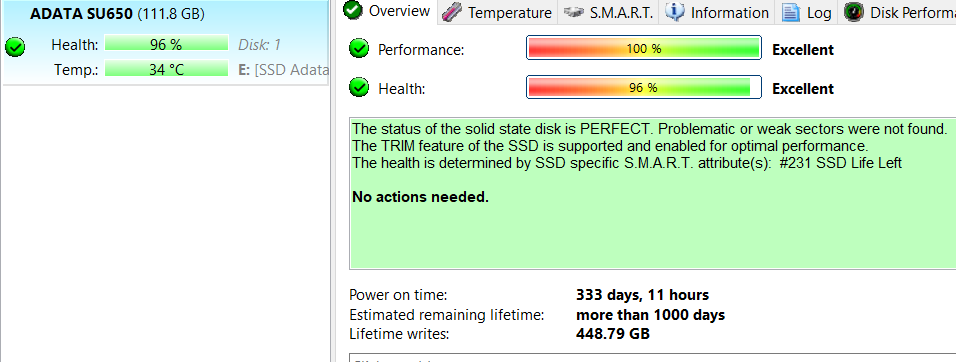Viewport: 956px width, 362px height.
Task: Click the Log tab document icon
Action: click(x=791, y=12)
